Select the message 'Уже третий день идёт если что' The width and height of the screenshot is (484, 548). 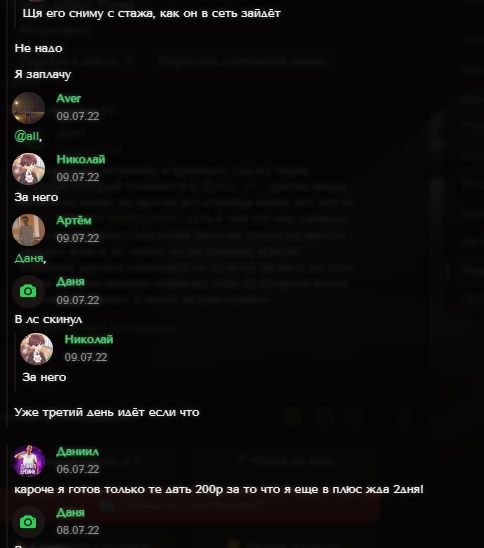tap(107, 412)
